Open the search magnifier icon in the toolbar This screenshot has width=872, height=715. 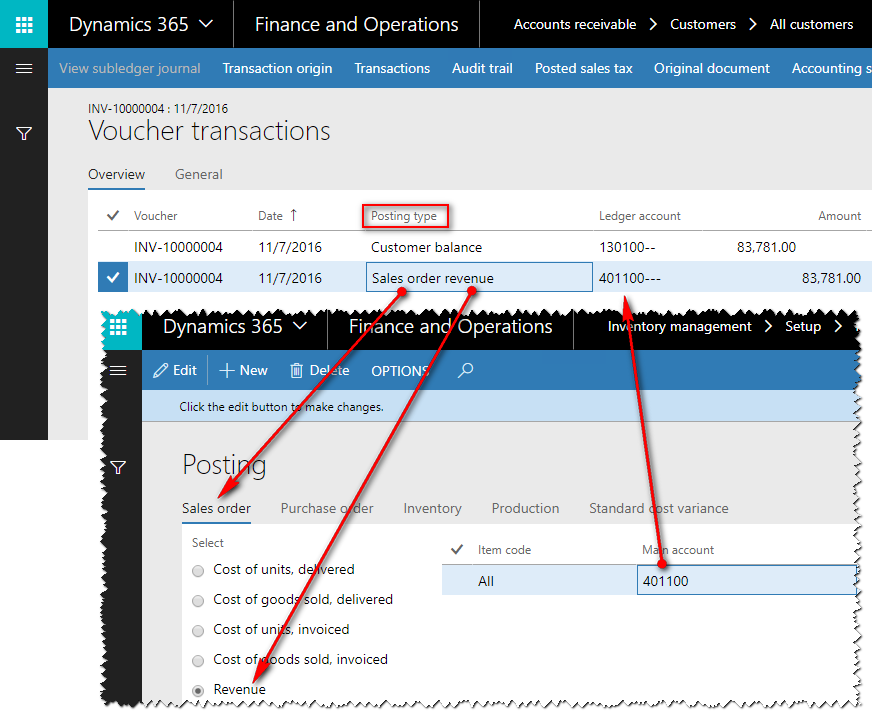click(464, 370)
